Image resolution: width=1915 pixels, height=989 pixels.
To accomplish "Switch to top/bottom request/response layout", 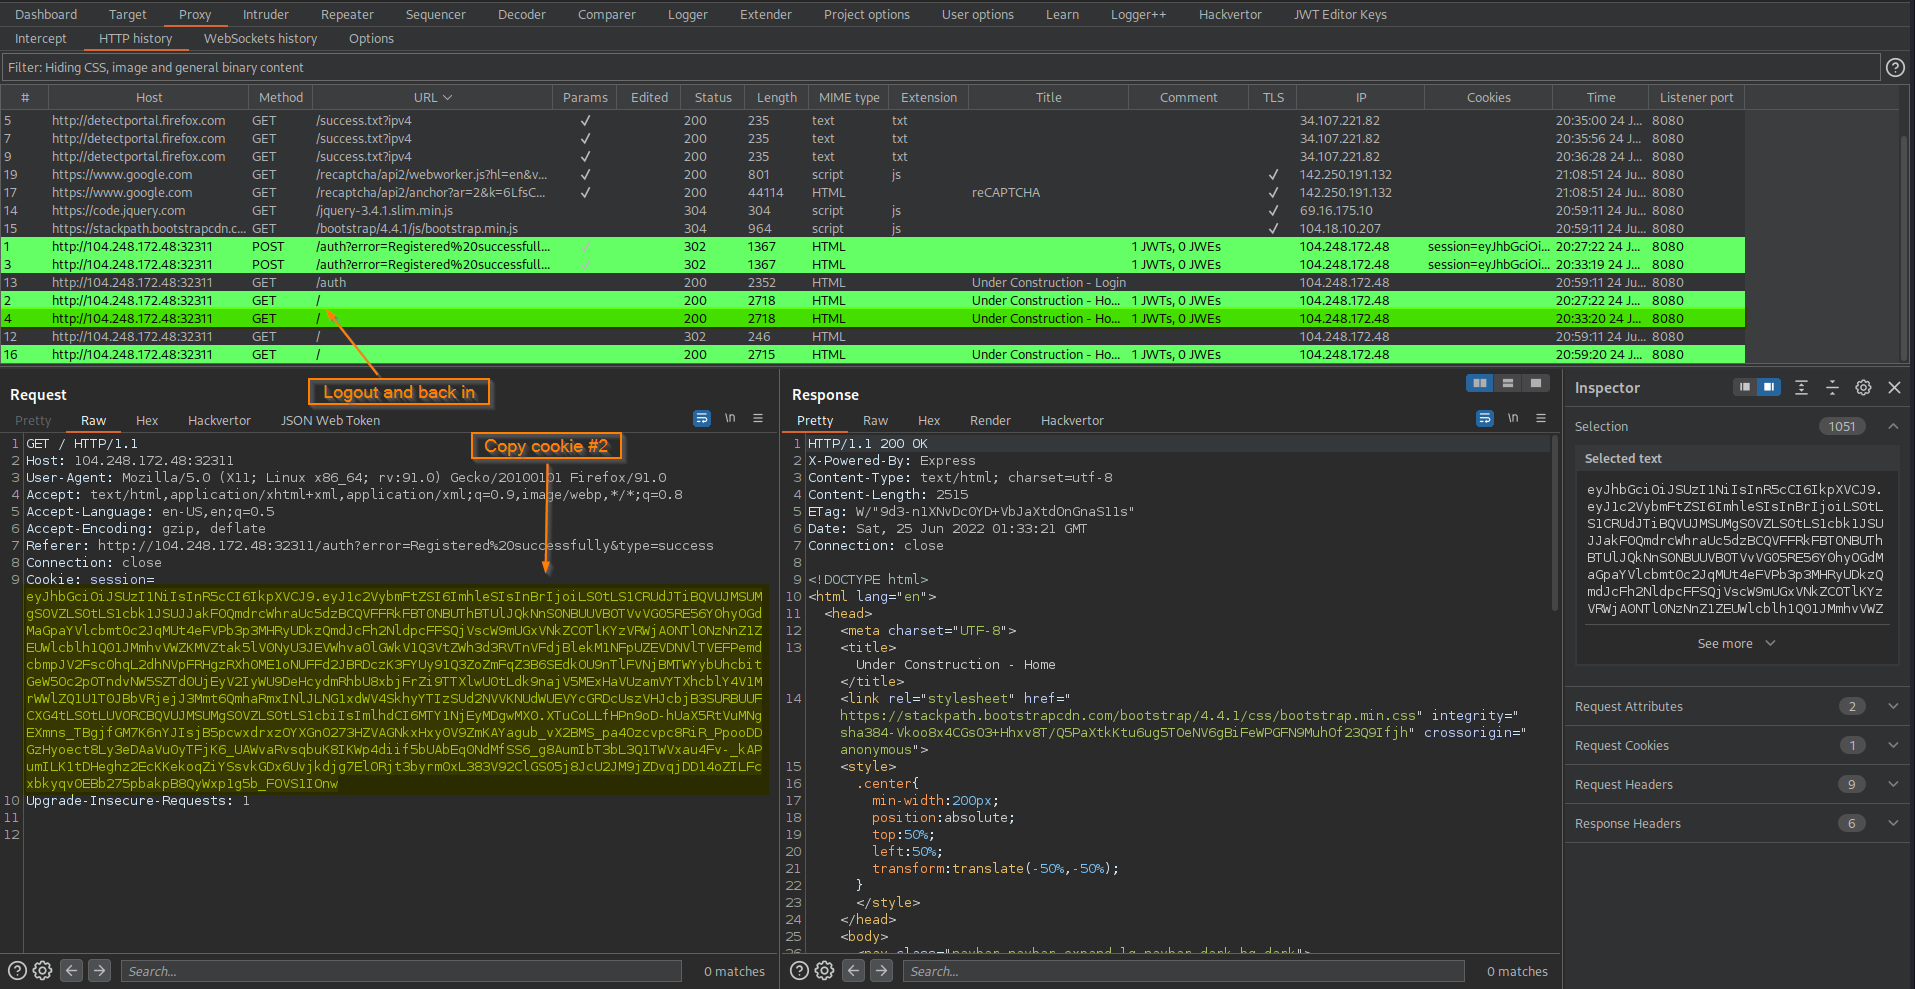I will click(x=1508, y=383).
